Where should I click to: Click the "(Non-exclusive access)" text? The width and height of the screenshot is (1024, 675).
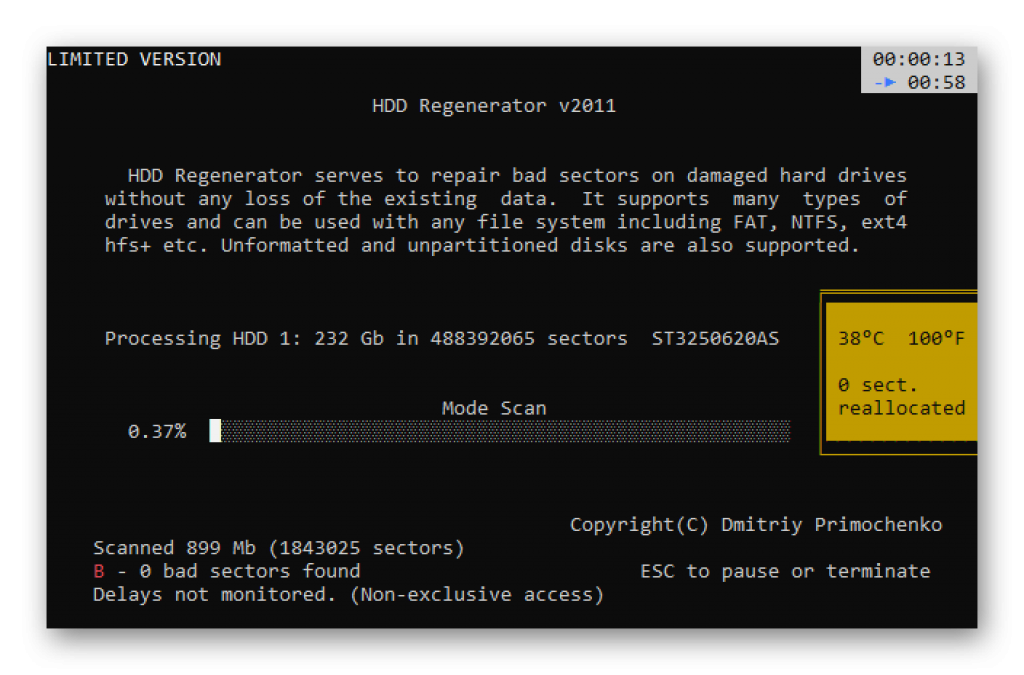click(x=477, y=595)
